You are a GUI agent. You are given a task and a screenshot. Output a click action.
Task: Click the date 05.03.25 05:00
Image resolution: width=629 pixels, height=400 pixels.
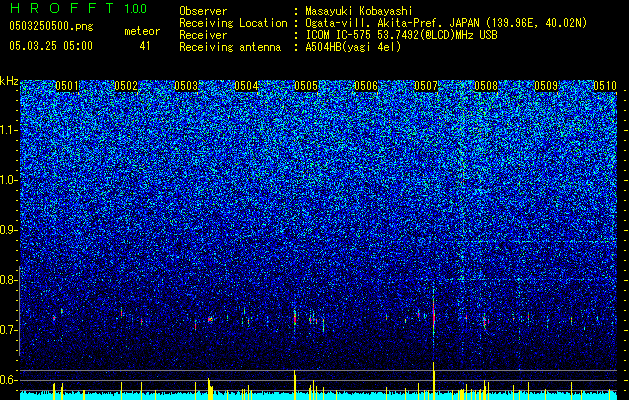coord(51,46)
